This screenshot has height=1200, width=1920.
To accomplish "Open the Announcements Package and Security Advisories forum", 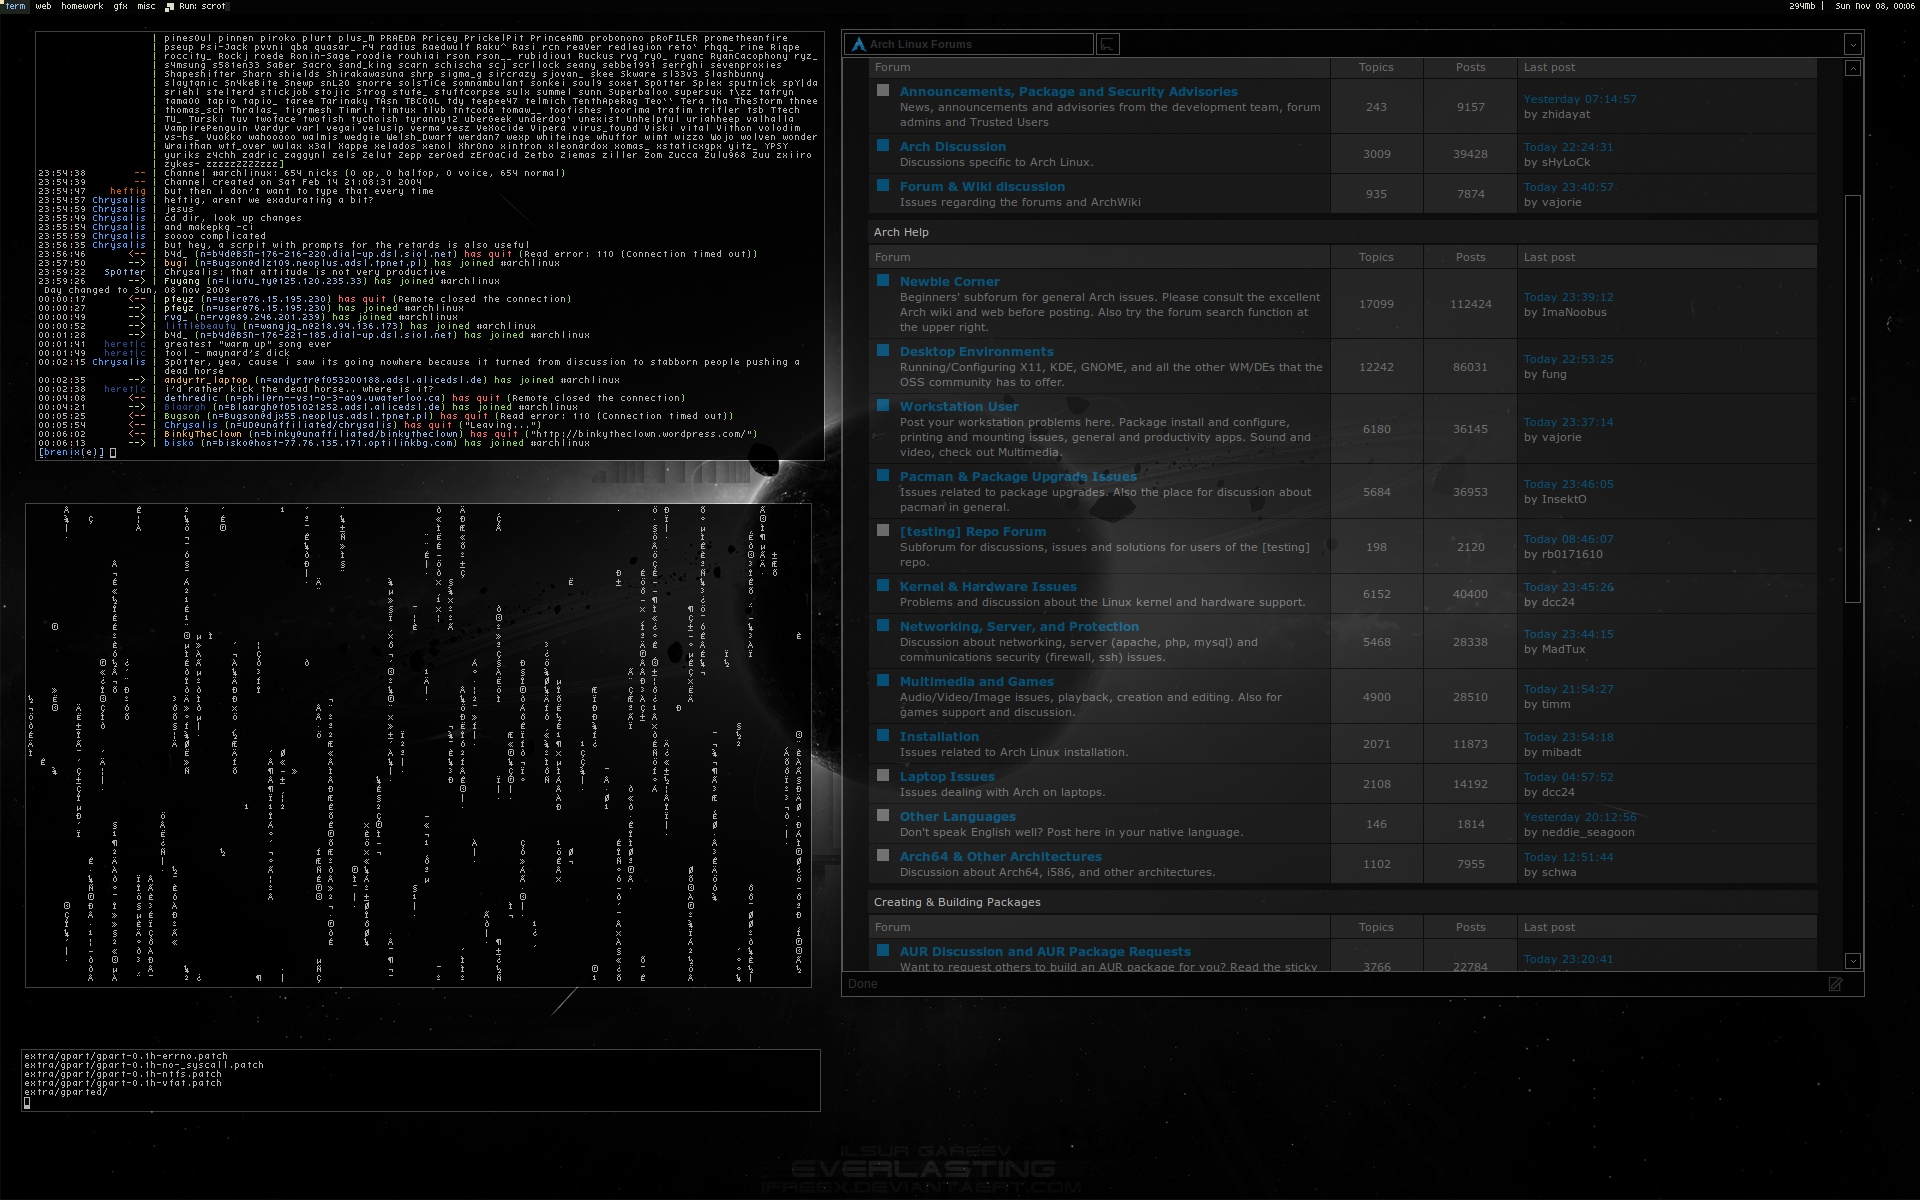I will [x=1064, y=91].
